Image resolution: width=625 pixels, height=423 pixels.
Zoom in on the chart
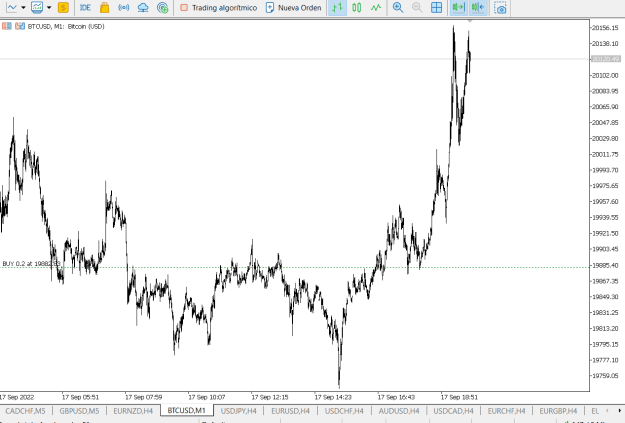pyautogui.click(x=398, y=7)
